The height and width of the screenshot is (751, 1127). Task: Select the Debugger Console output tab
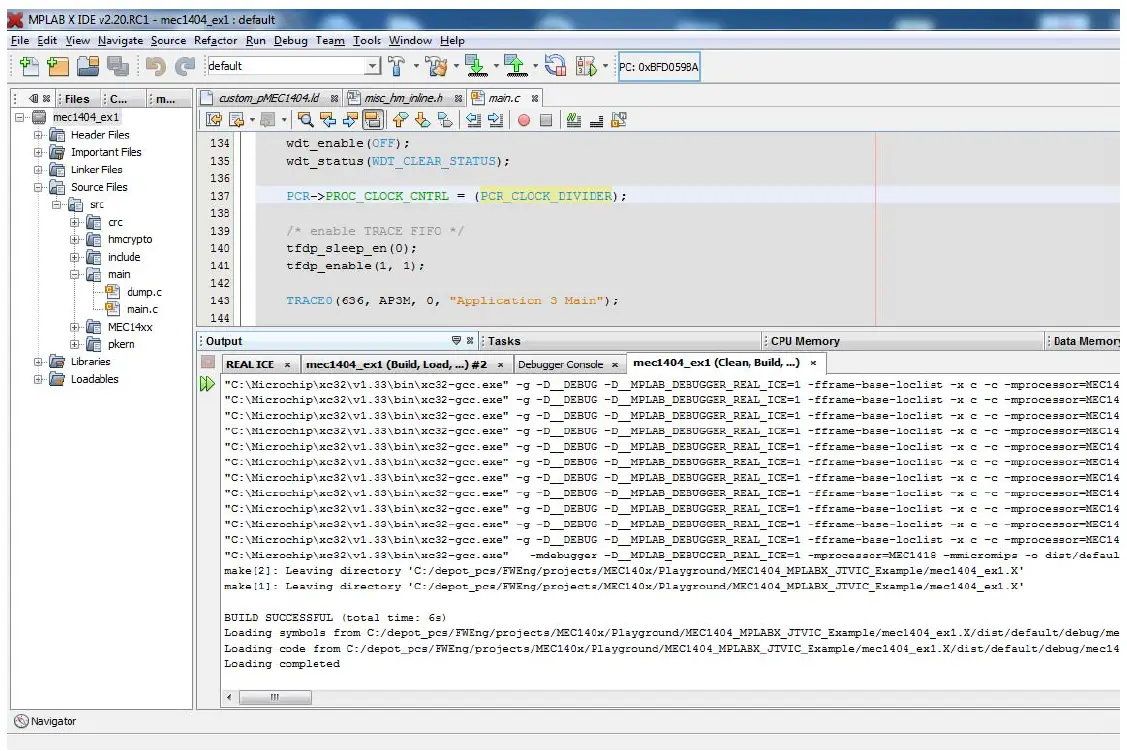click(561, 364)
